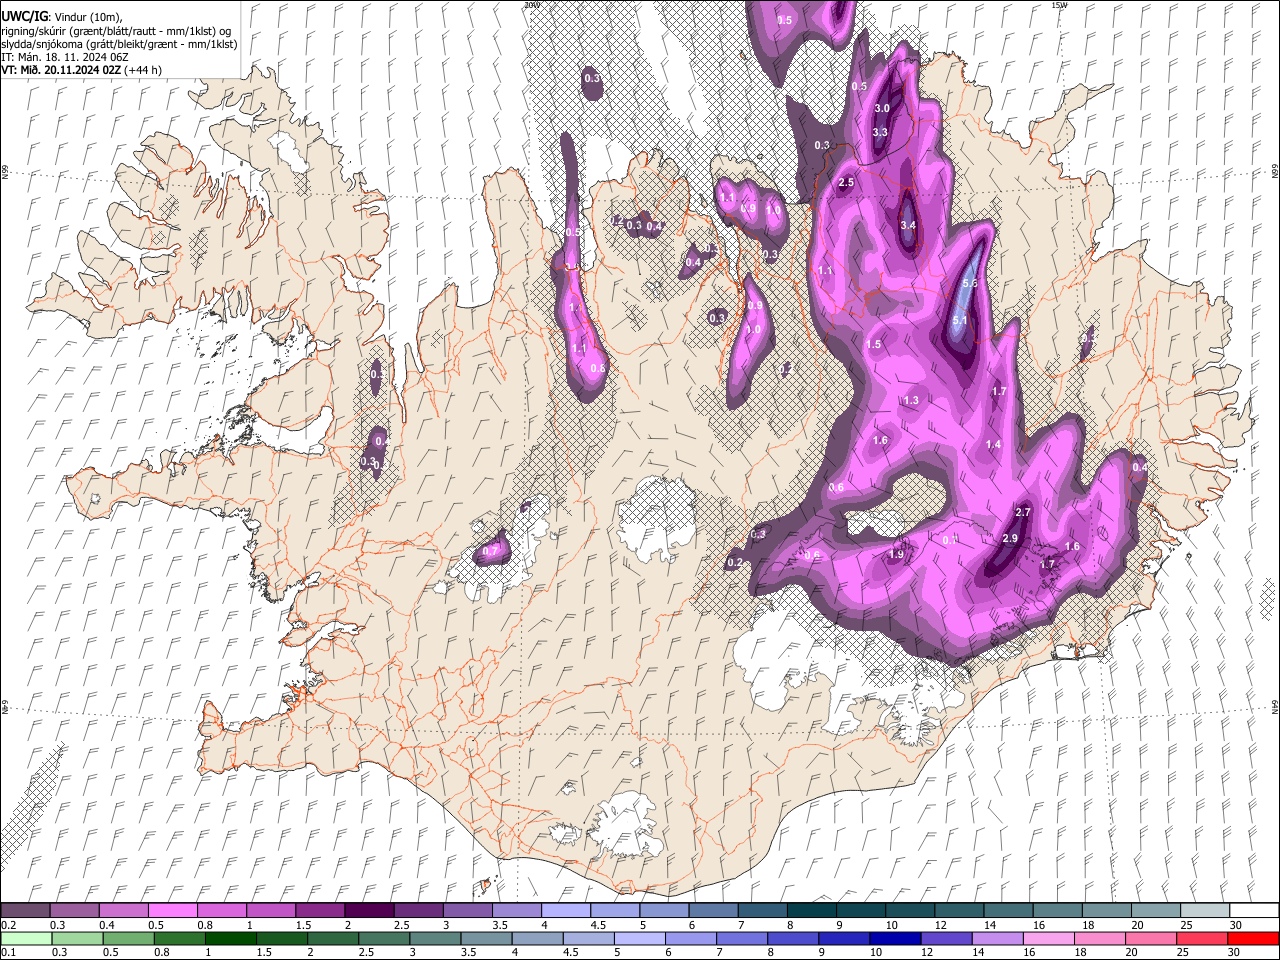The width and height of the screenshot is (1280, 960).
Task: Click the 1.3 value label on the map
Action: 911,400
